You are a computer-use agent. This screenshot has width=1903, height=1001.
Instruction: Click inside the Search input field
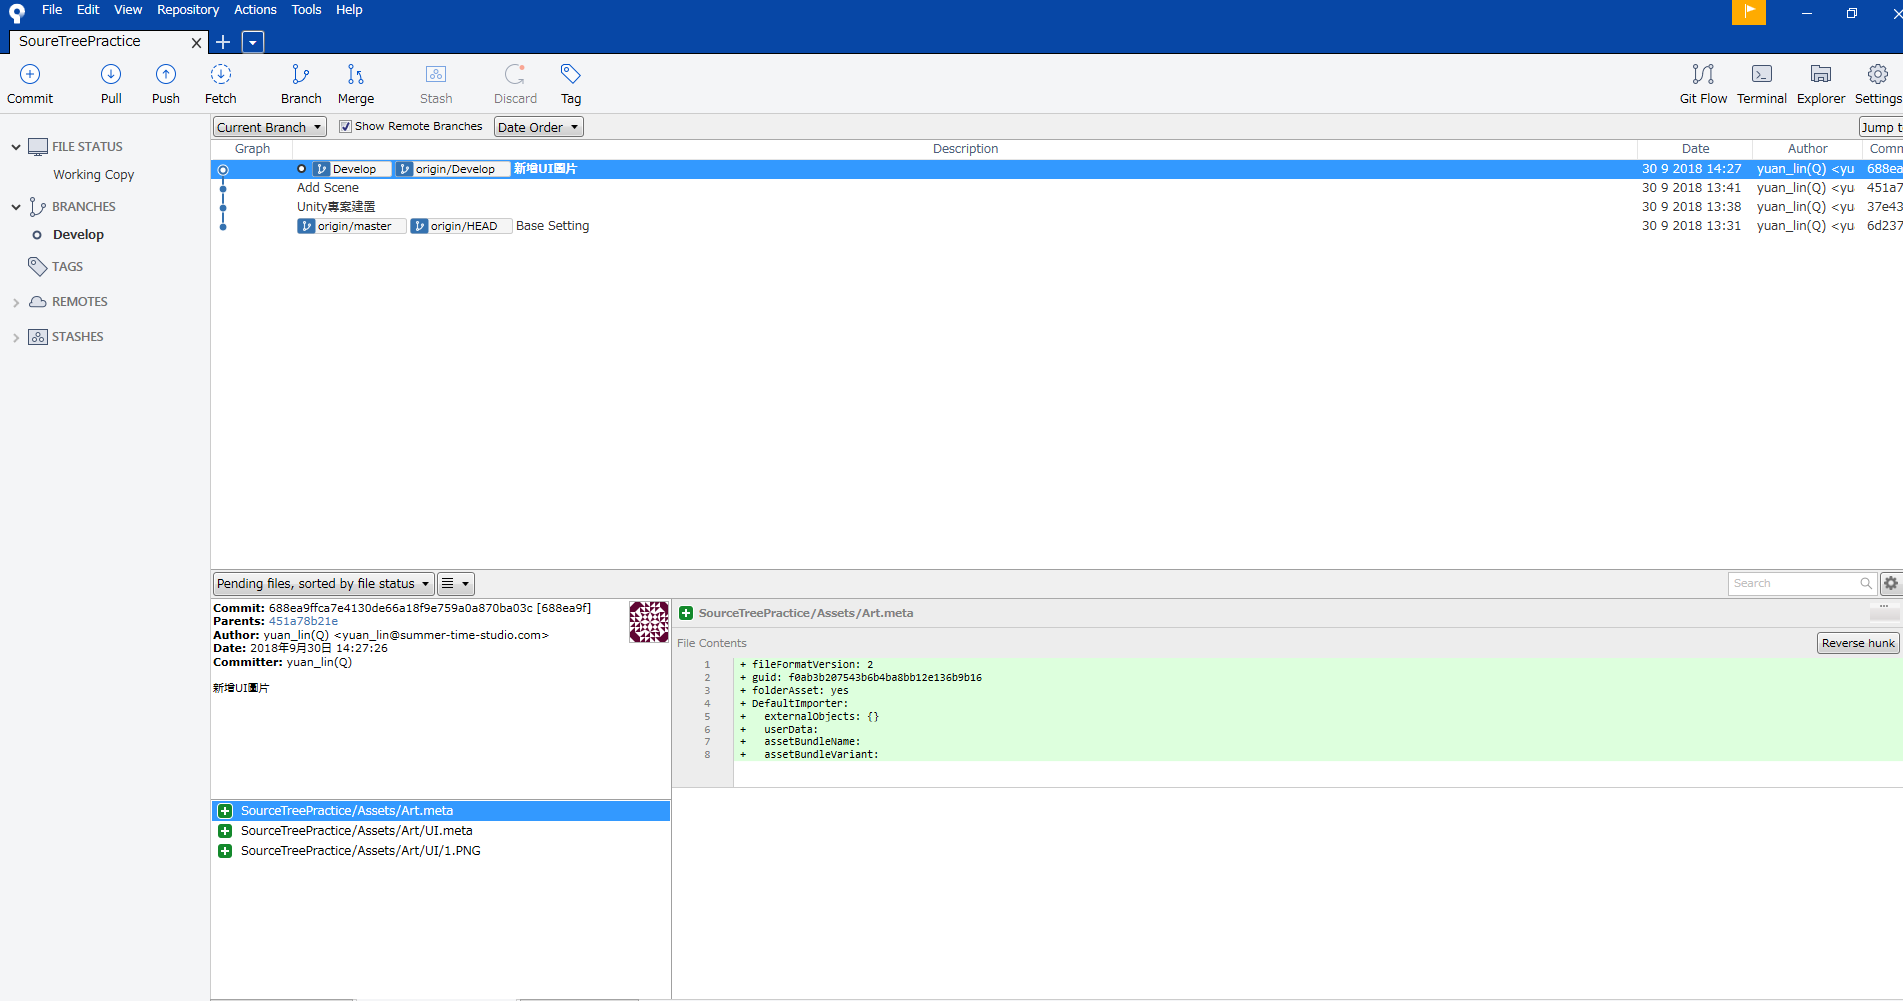[x=1792, y=584]
